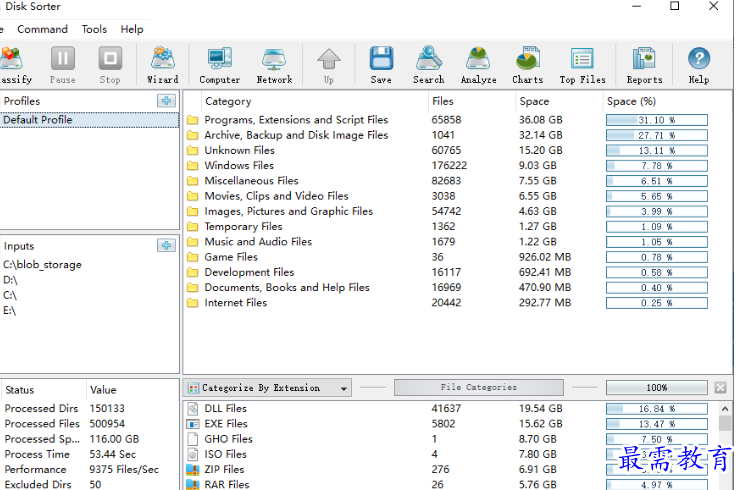Select the Computer toolbar icon

tap(219, 65)
